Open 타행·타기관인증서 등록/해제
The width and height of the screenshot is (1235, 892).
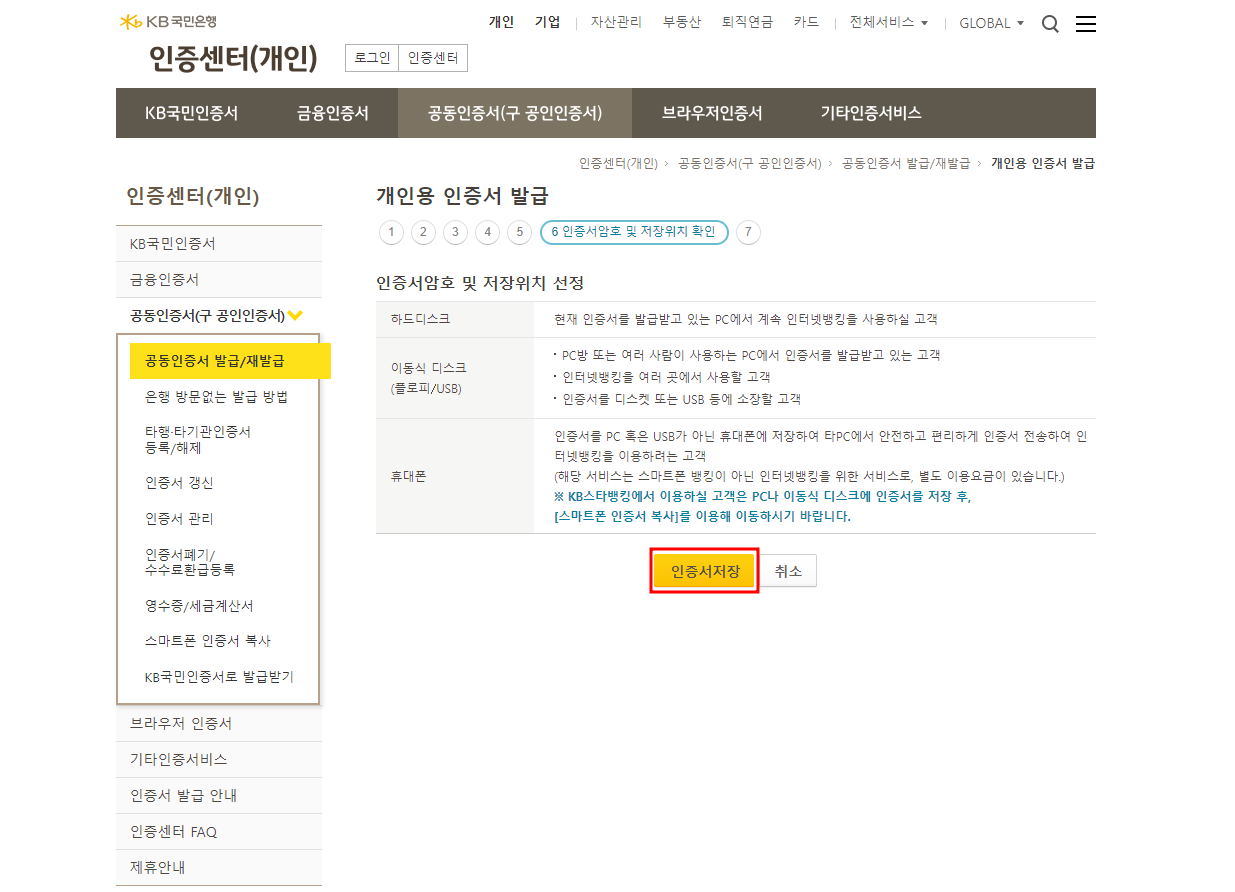198,440
